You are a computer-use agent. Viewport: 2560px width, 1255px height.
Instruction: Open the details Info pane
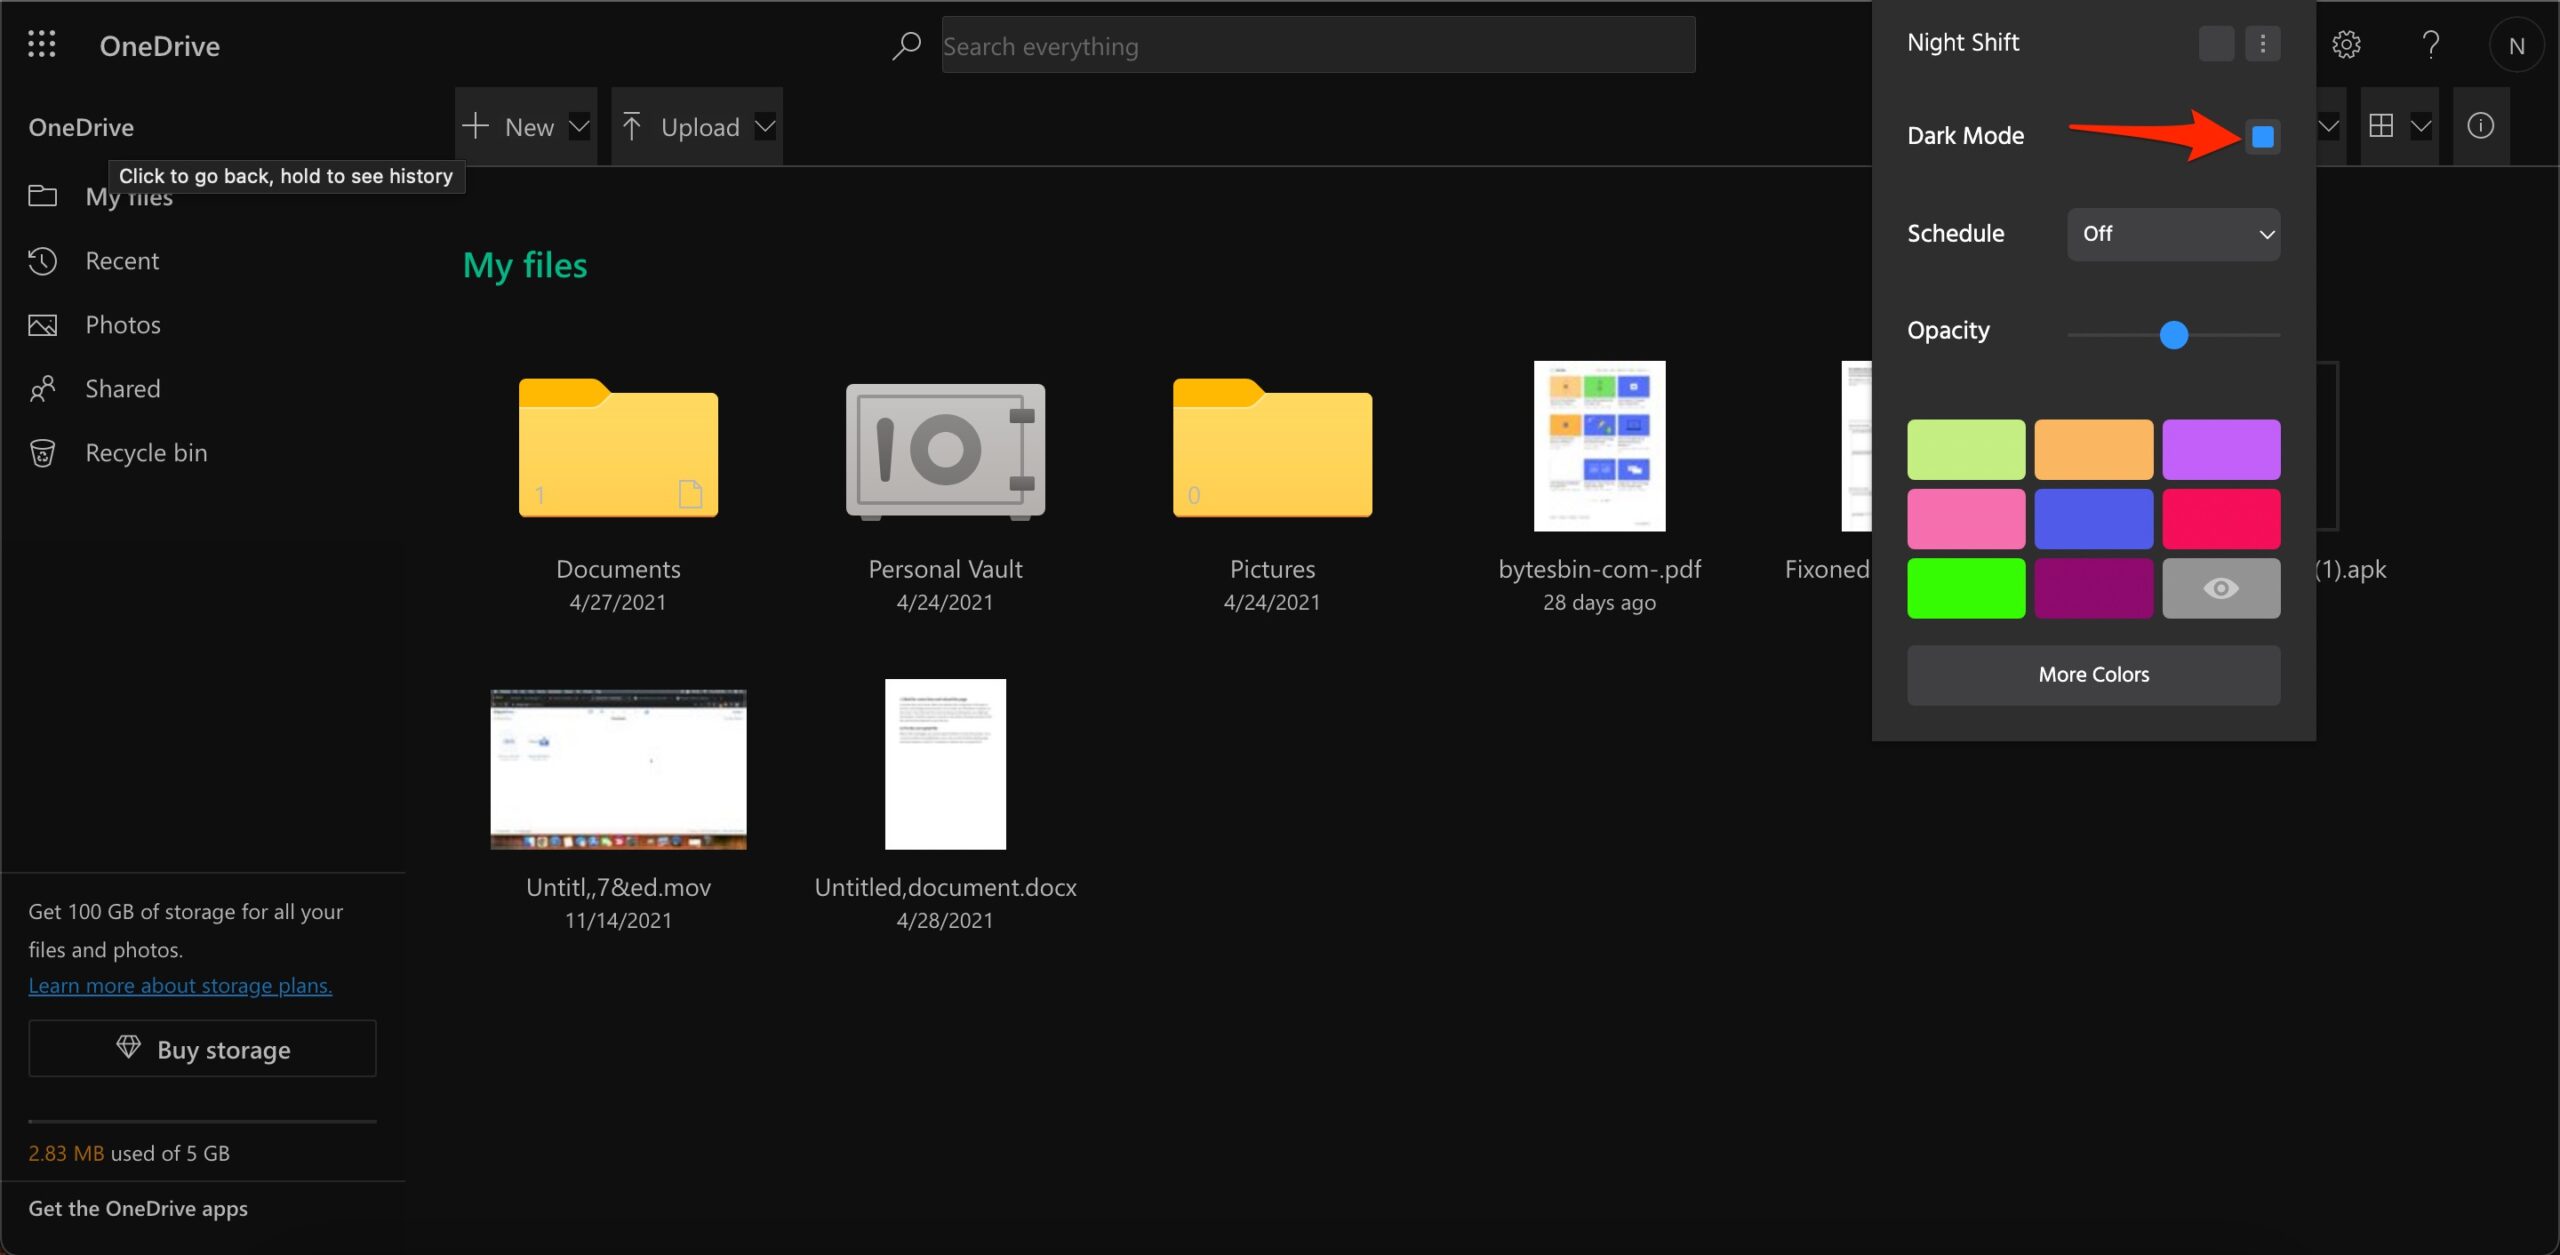click(2480, 125)
